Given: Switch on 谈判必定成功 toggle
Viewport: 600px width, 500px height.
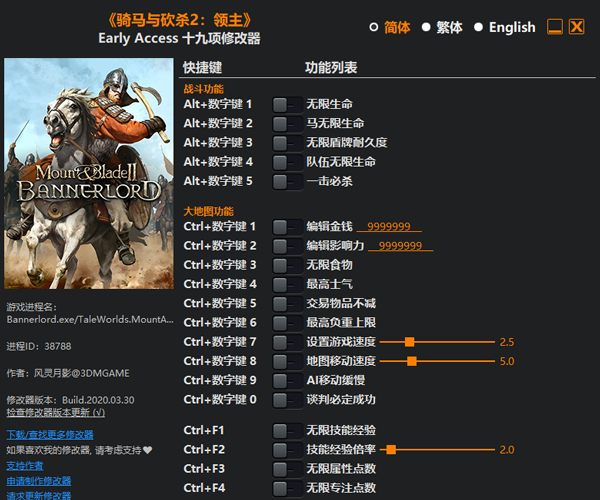Looking at the screenshot, I should pyautogui.click(x=287, y=399).
